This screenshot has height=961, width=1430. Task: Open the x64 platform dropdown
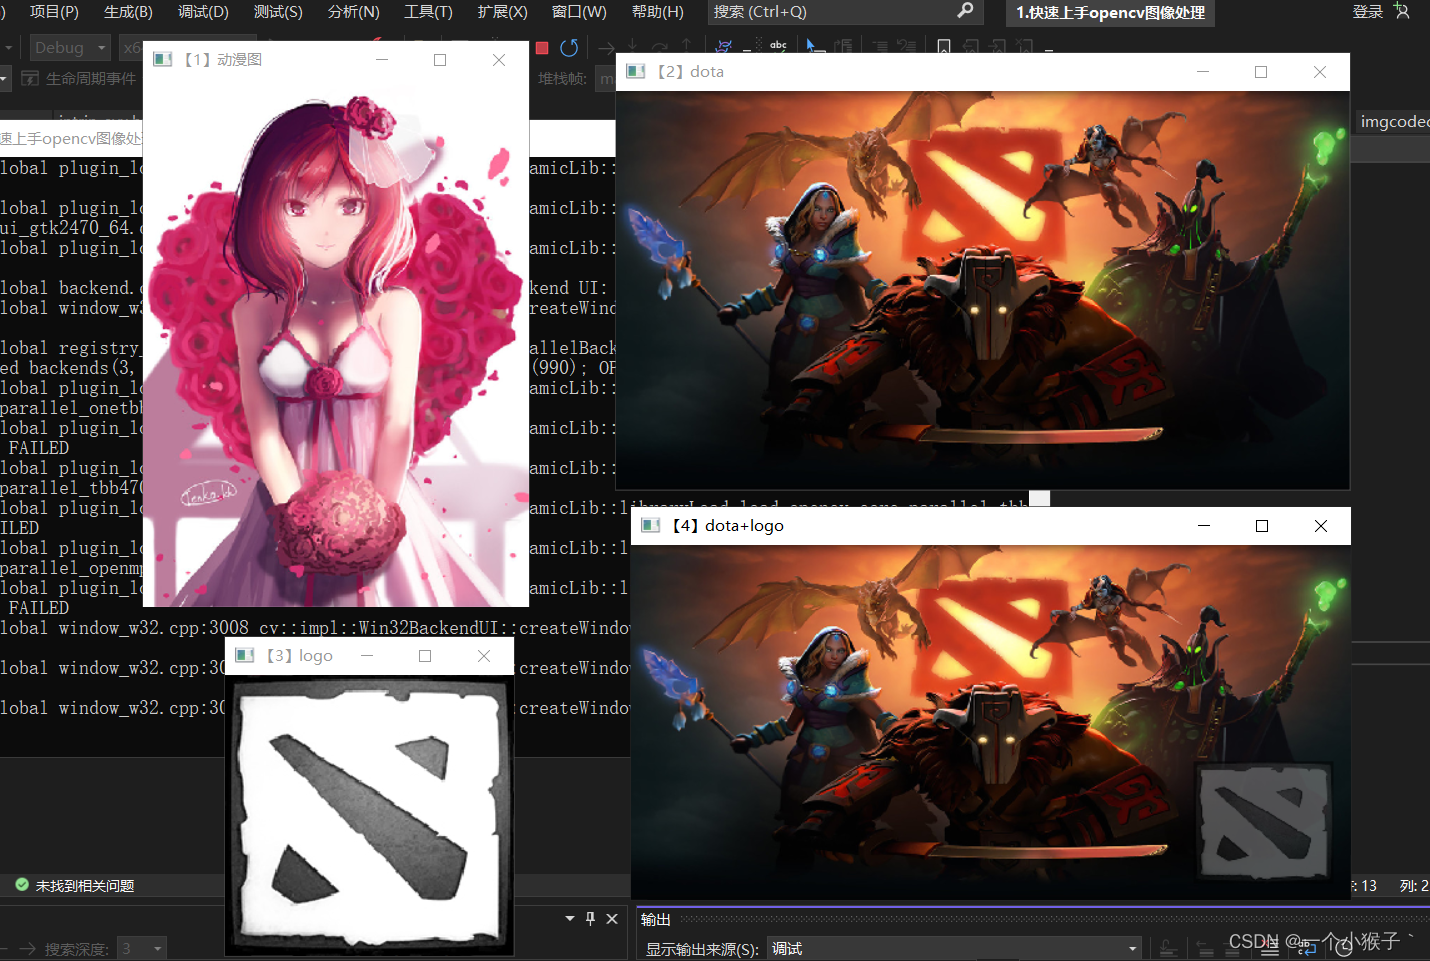pos(132,47)
